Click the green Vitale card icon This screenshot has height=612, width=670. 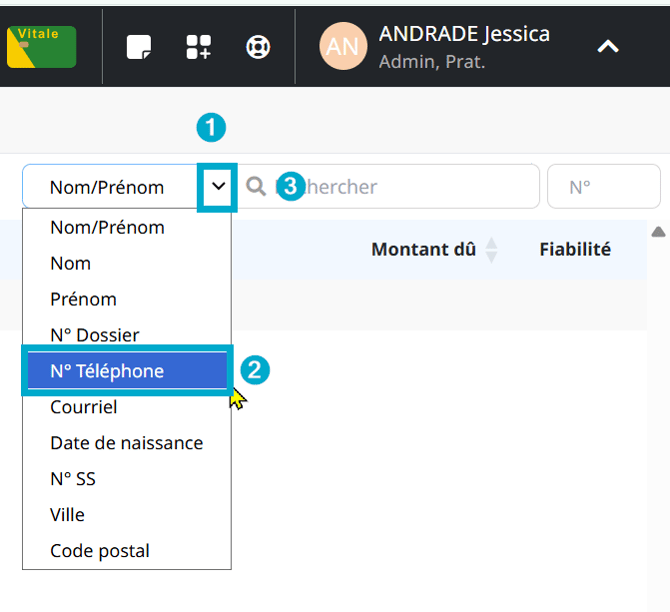tap(41, 47)
